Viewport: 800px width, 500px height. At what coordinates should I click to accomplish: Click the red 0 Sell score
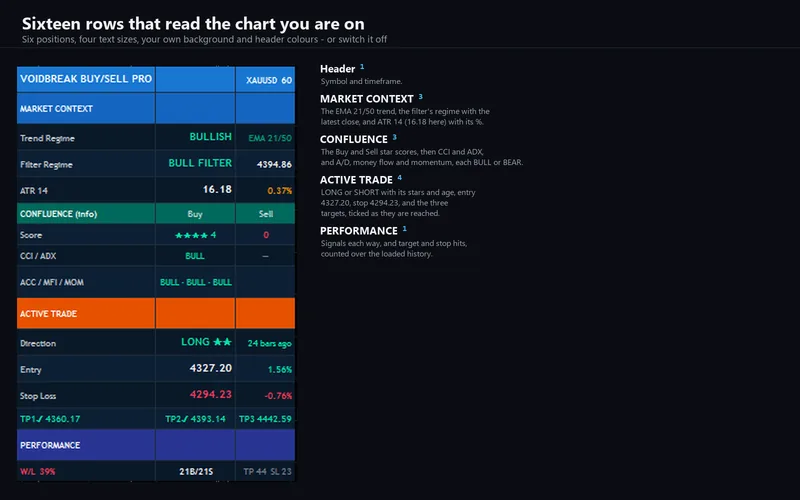click(x=266, y=235)
